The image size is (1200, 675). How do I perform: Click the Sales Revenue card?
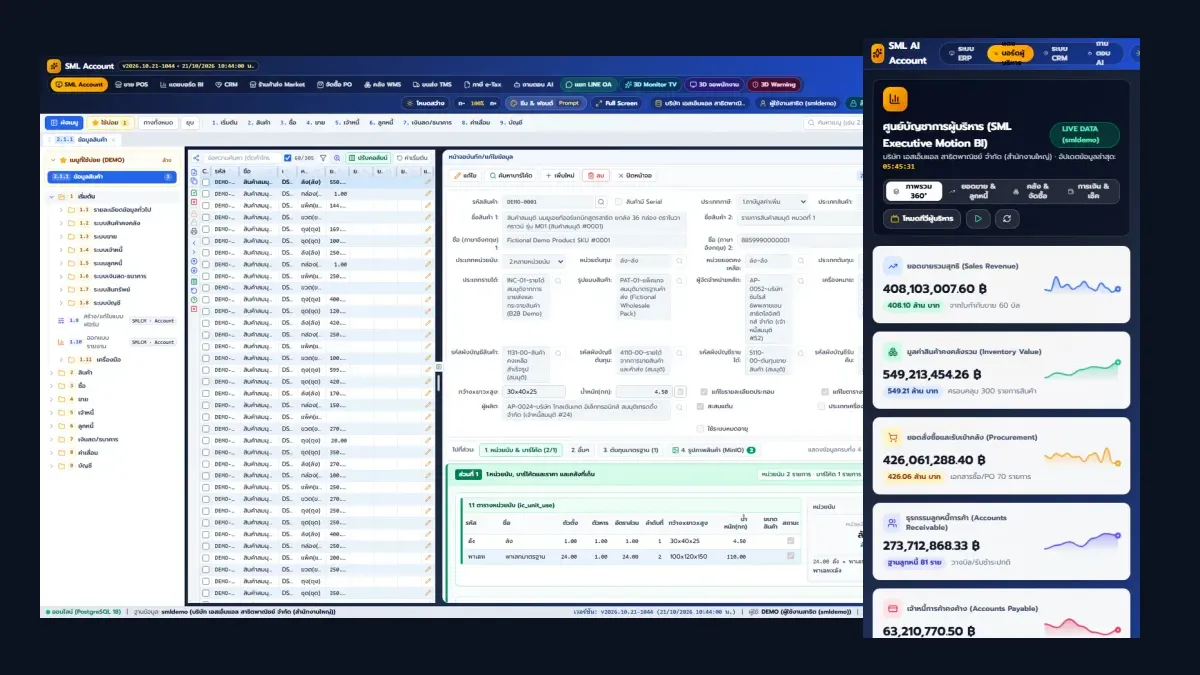1002,285
